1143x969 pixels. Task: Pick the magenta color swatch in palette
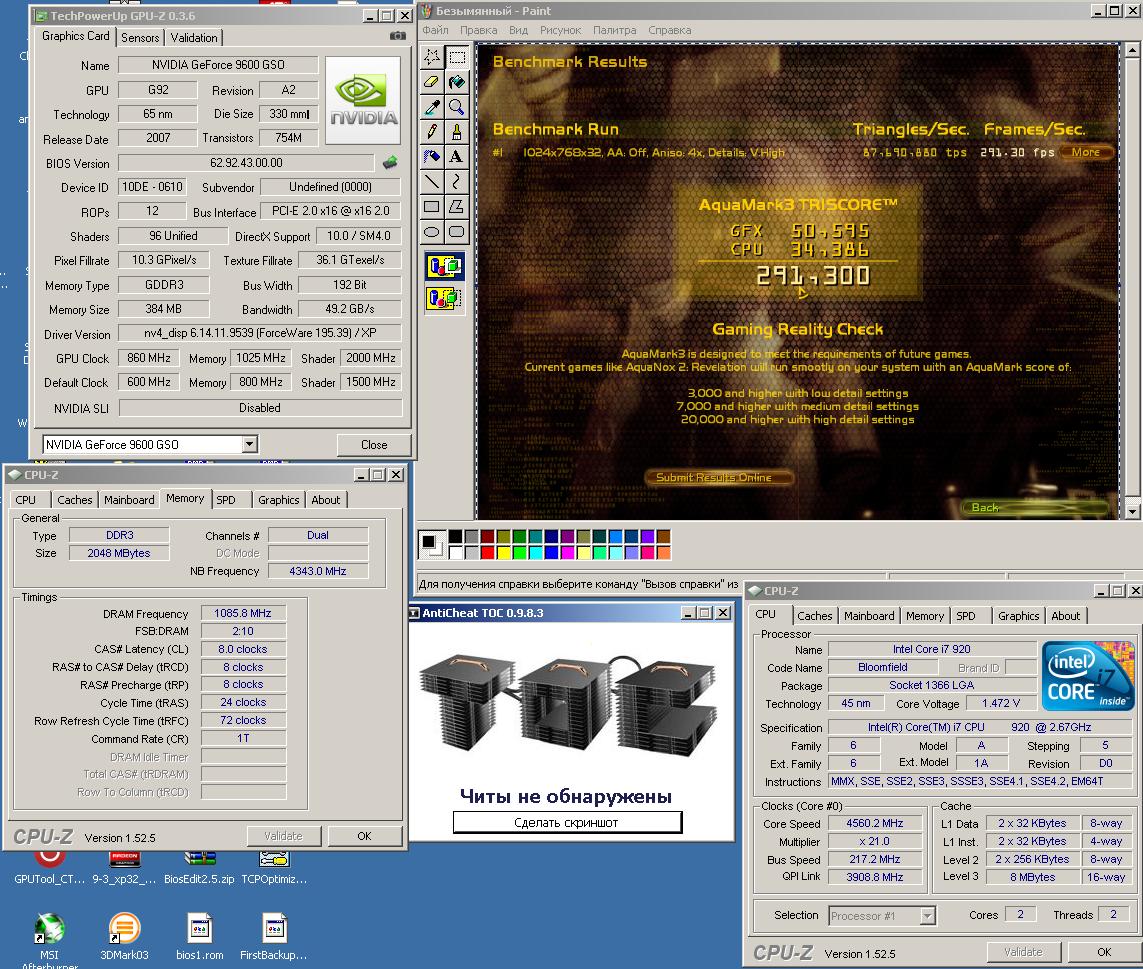568,552
